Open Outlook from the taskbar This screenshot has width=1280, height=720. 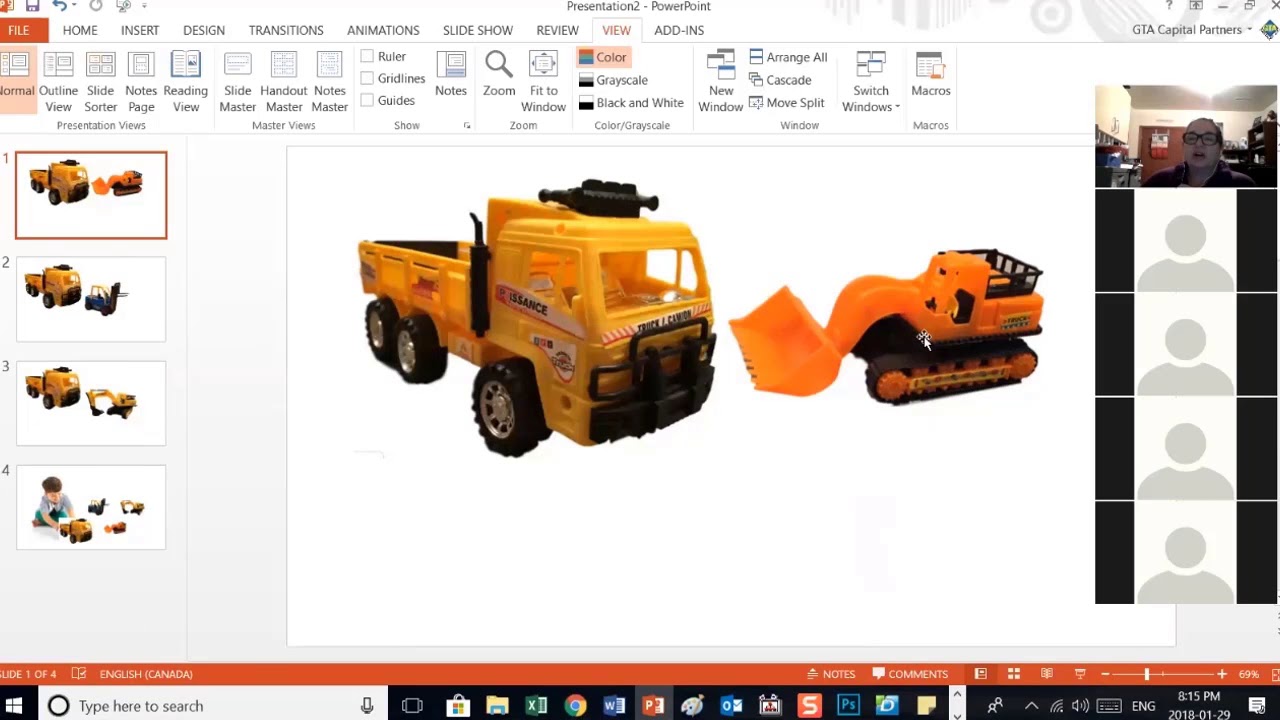pos(731,706)
